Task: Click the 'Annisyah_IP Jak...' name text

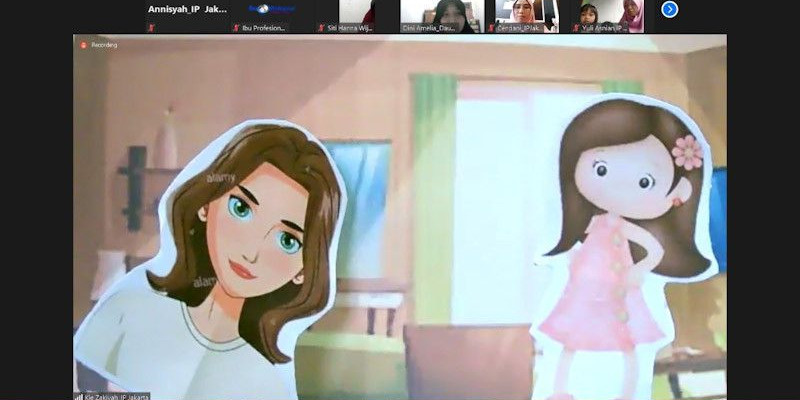Action: pos(187,9)
